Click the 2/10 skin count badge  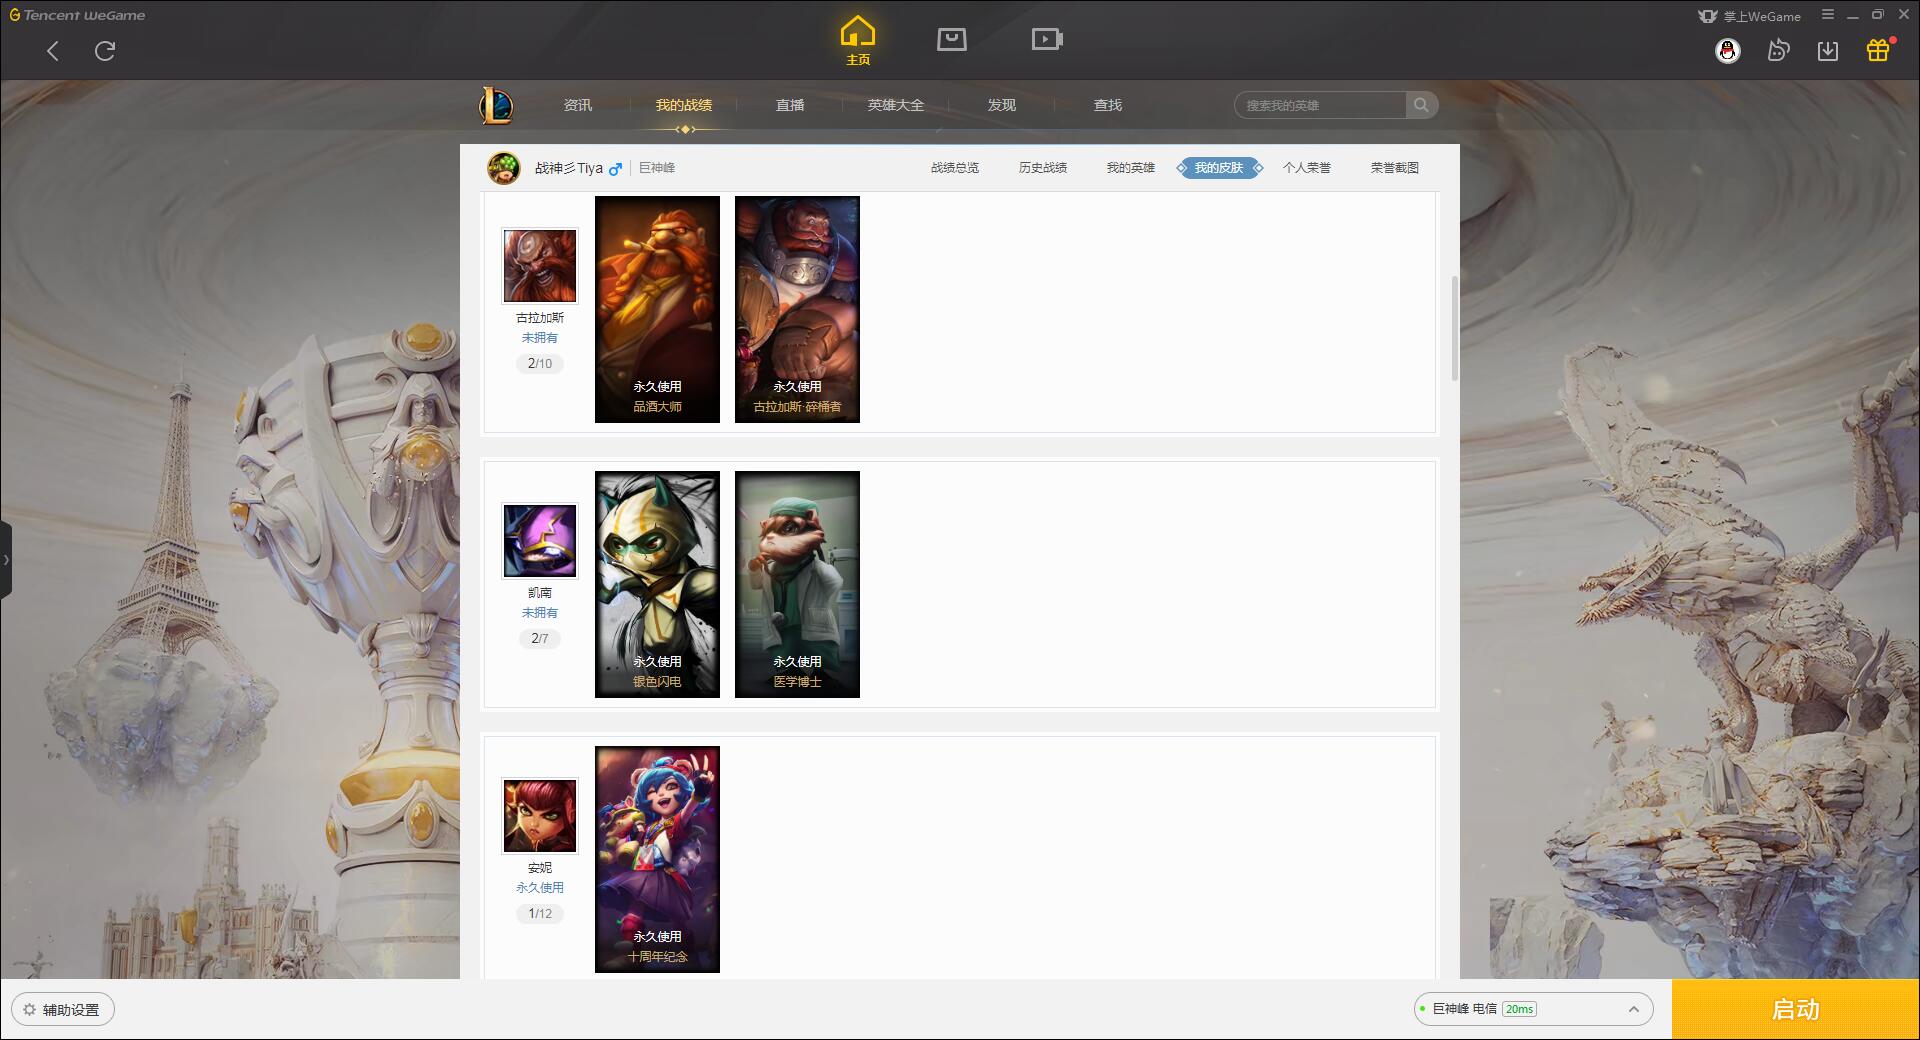tap(540, 364)
